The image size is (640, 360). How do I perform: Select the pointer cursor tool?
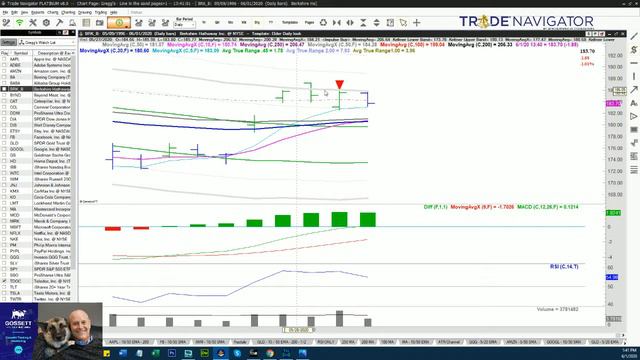pyautogui.click(x=403, y=23)
